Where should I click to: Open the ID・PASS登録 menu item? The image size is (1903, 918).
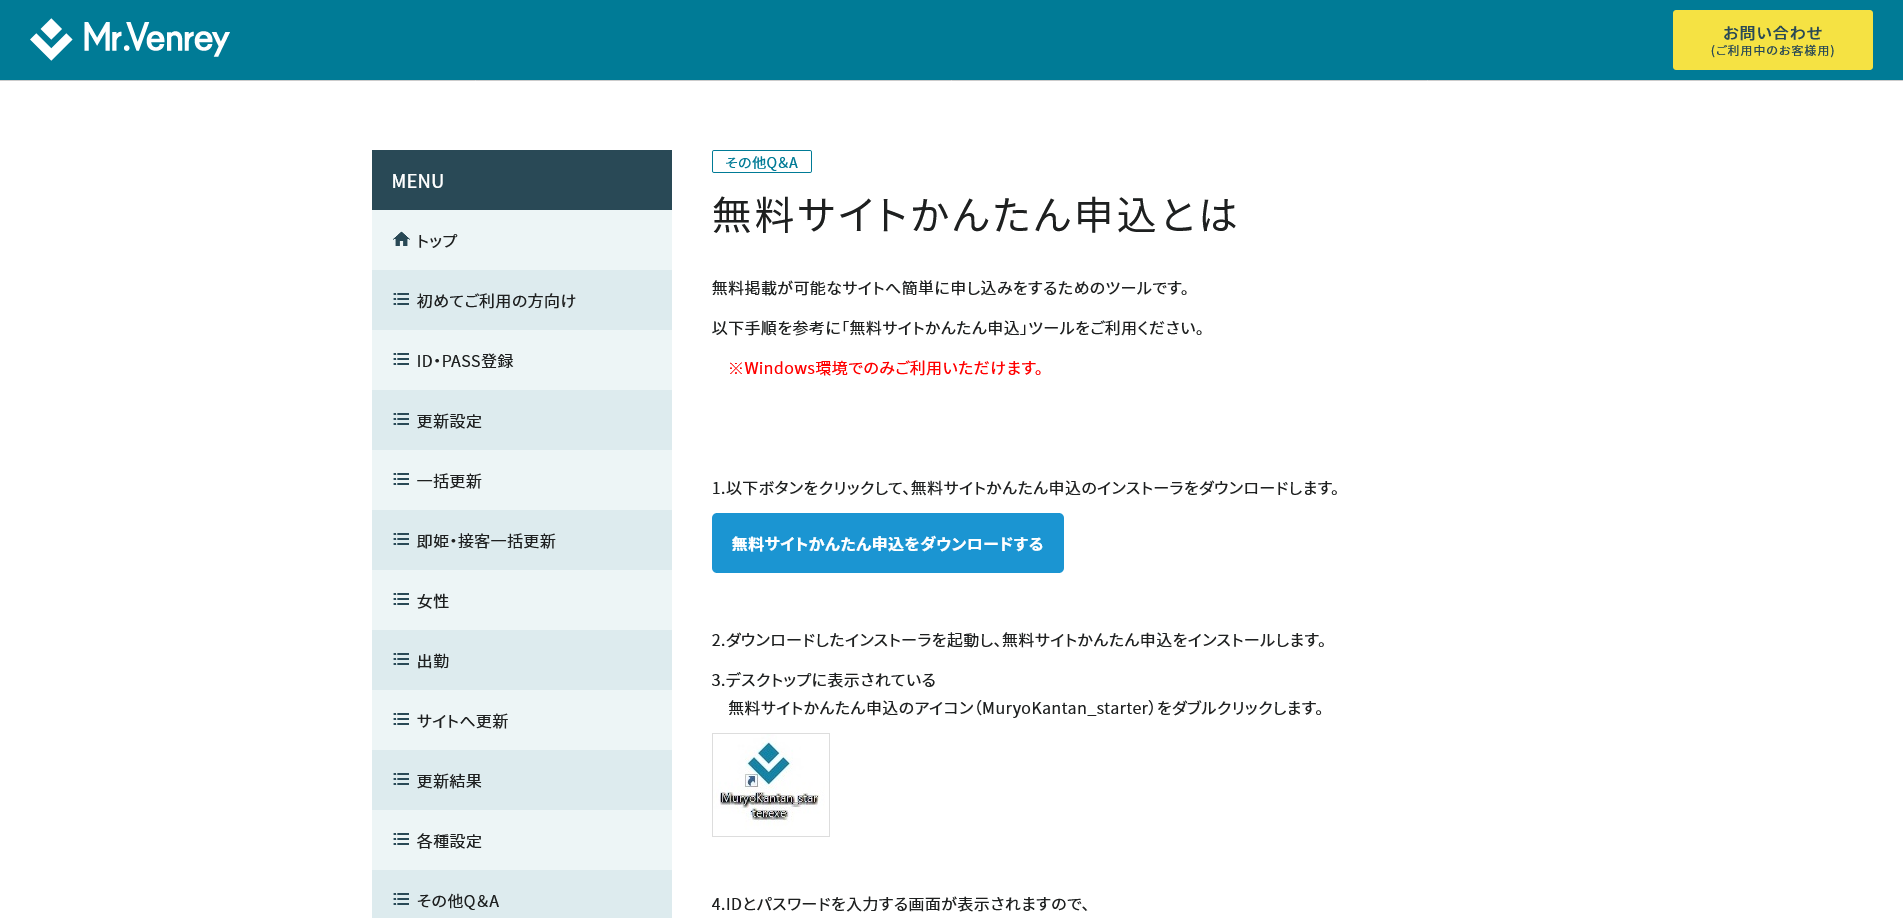pos(522,360)
